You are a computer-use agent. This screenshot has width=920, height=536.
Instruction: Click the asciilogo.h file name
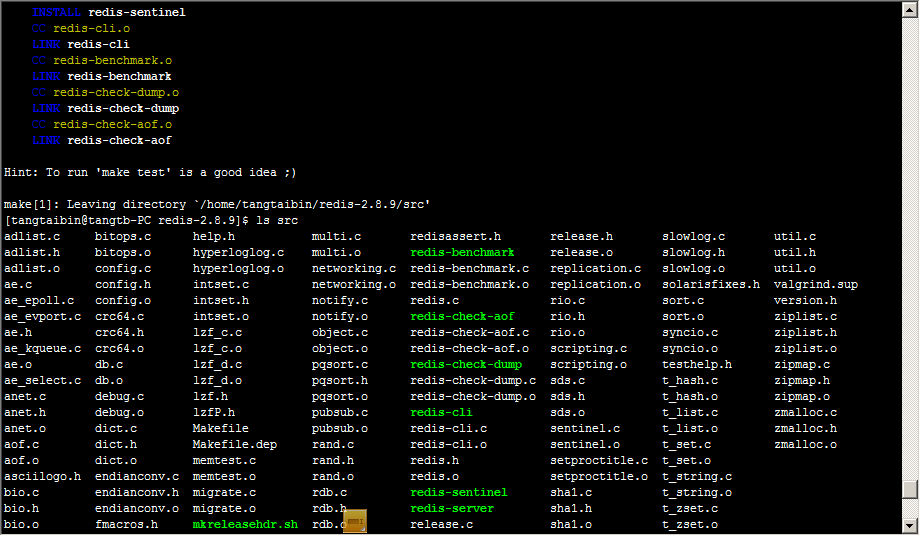[42, 476]
